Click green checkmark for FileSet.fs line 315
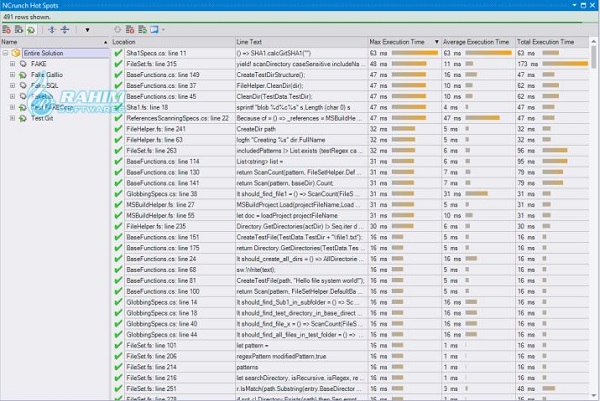This screenshot has width=600, height=401. tap(118, 64)
